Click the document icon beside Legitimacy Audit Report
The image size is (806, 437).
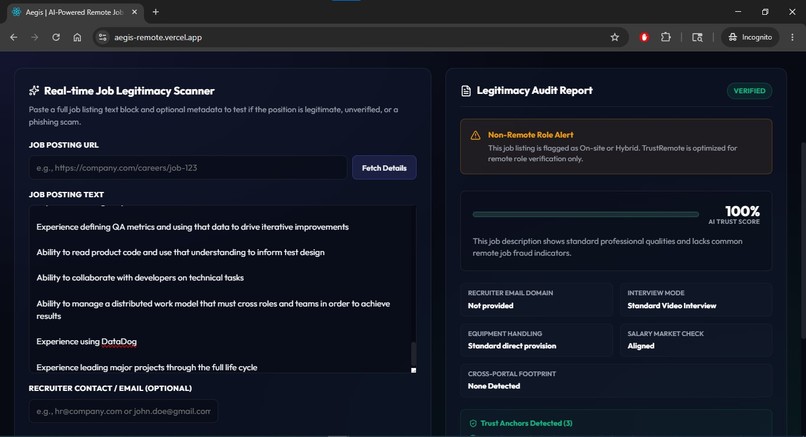coord(466,91)
